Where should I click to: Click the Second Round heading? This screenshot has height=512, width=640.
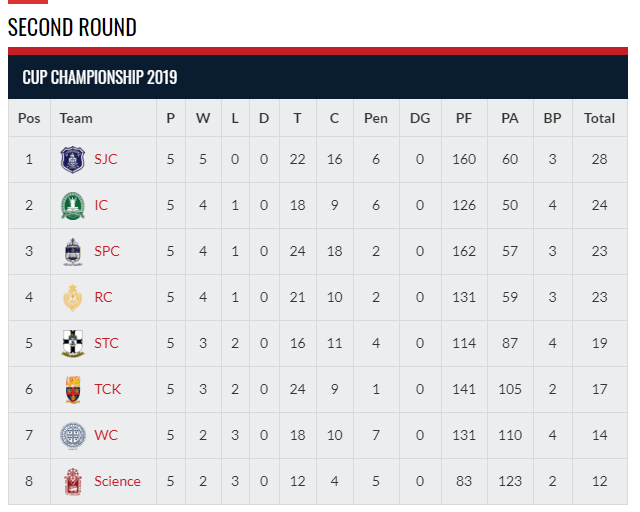tap(72, 28)
